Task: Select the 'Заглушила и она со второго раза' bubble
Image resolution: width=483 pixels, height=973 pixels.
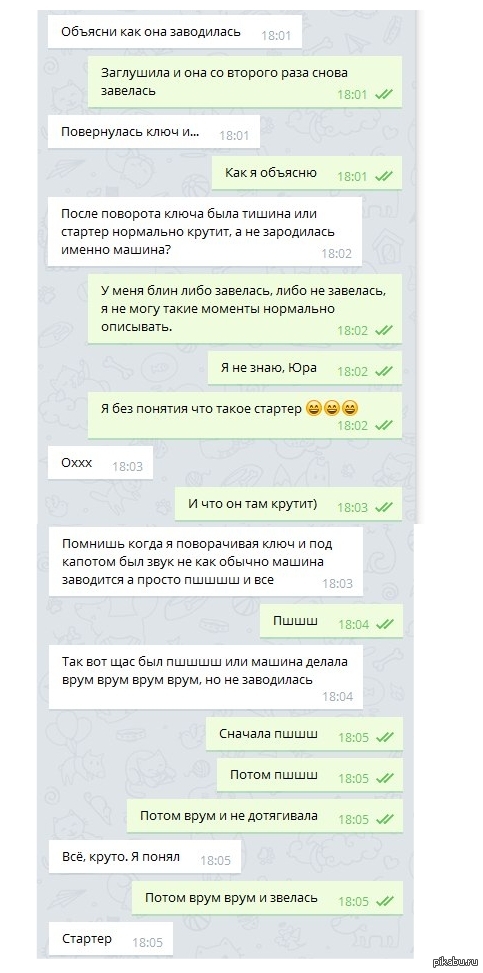Action: 245,83
